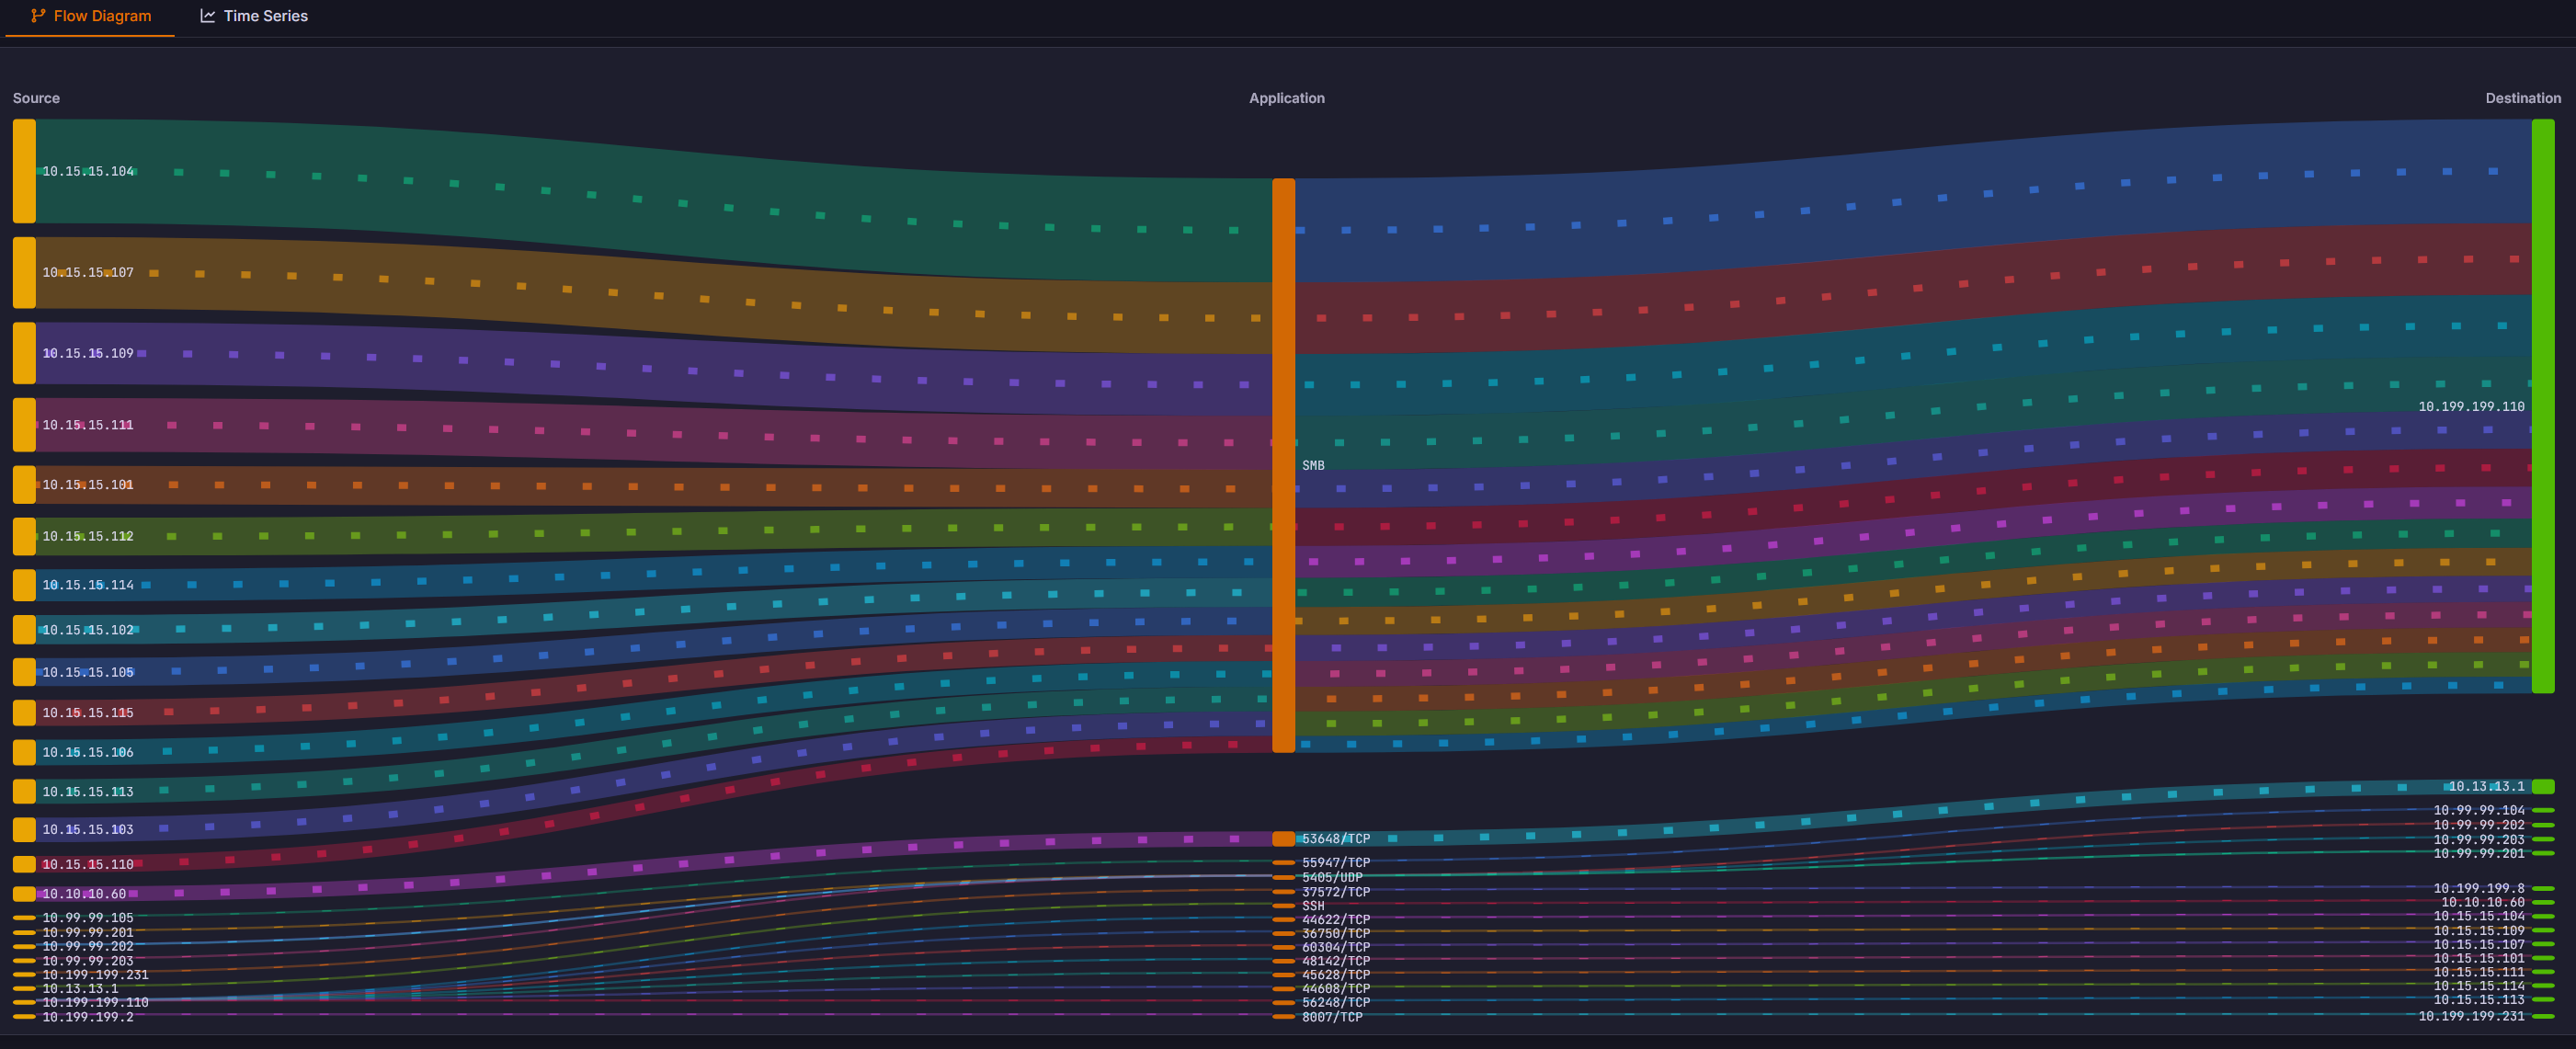Image resolution: width=2576 pixels, height=1049 pixels.
Task: Click the chart icon next to Time Series
Action: tap(209, 16)
